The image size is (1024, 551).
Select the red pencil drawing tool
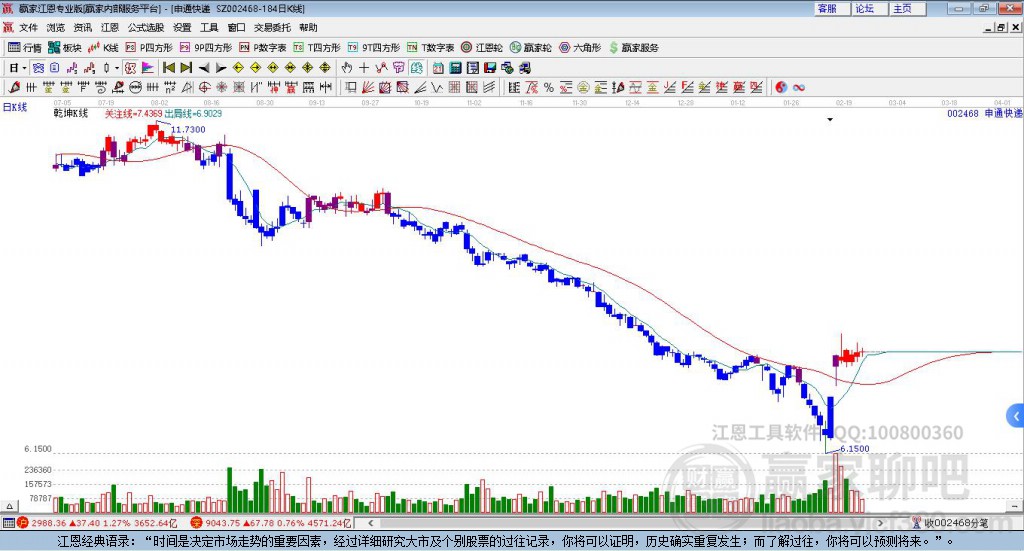tap(14, 87)
